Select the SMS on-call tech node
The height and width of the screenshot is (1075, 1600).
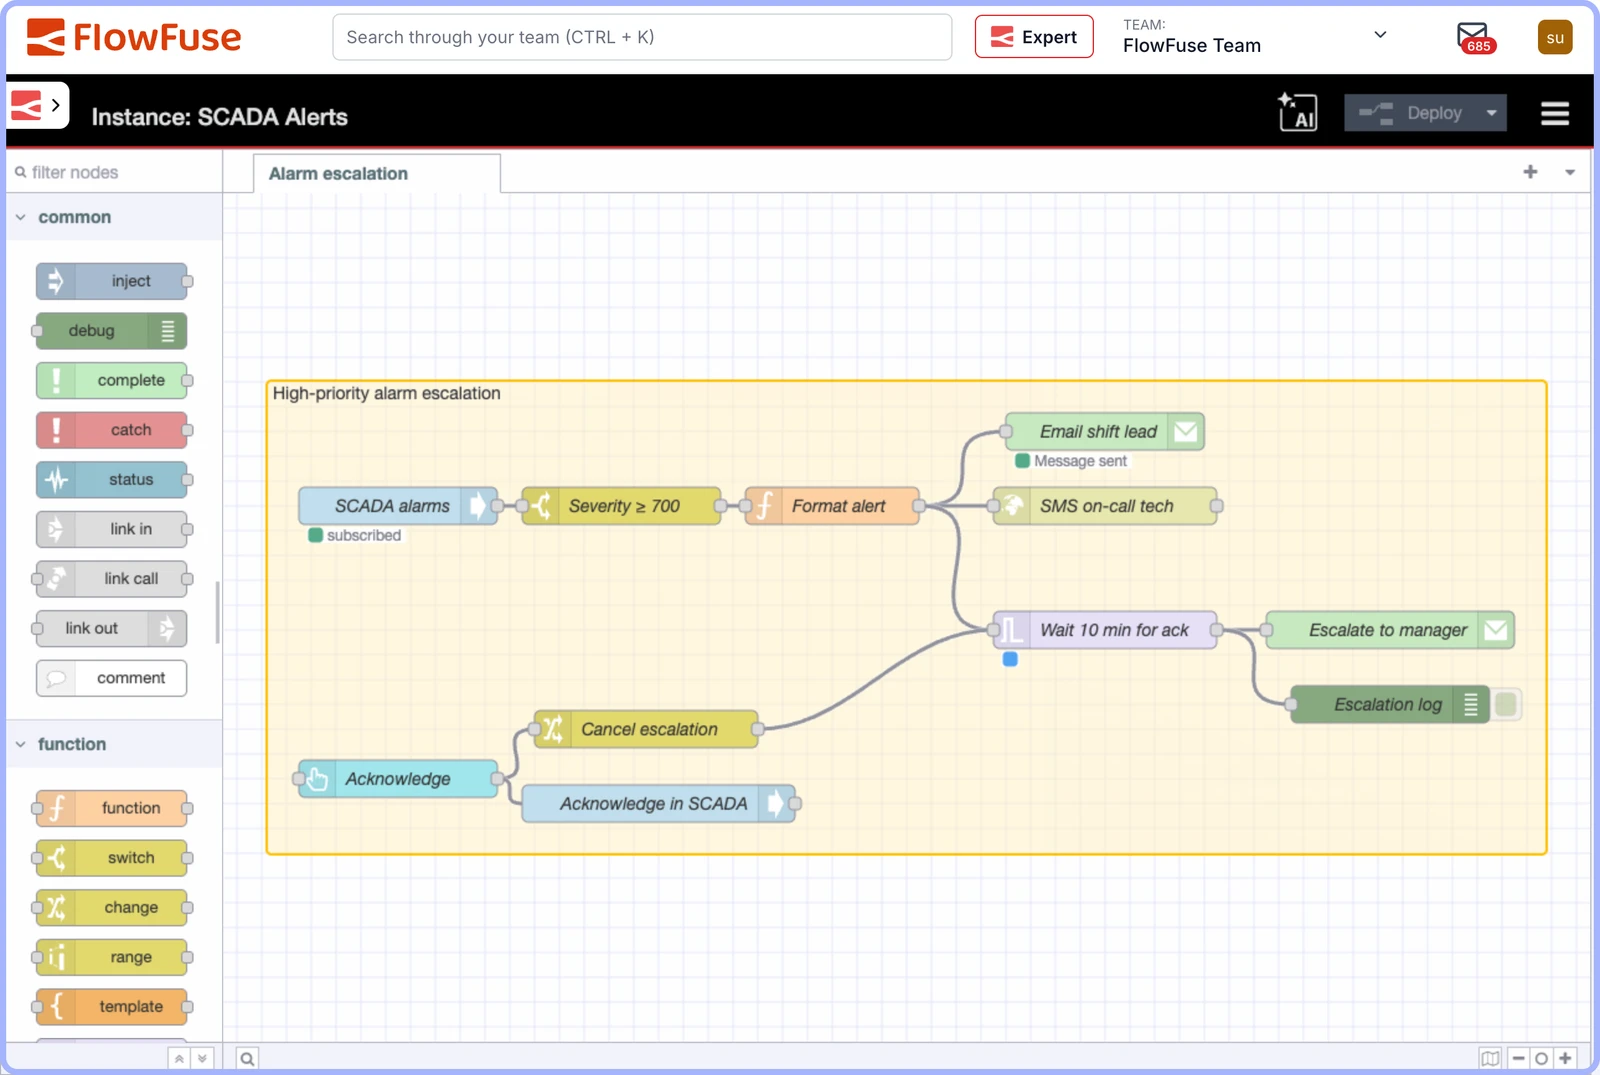click(x=1105, y=506)
